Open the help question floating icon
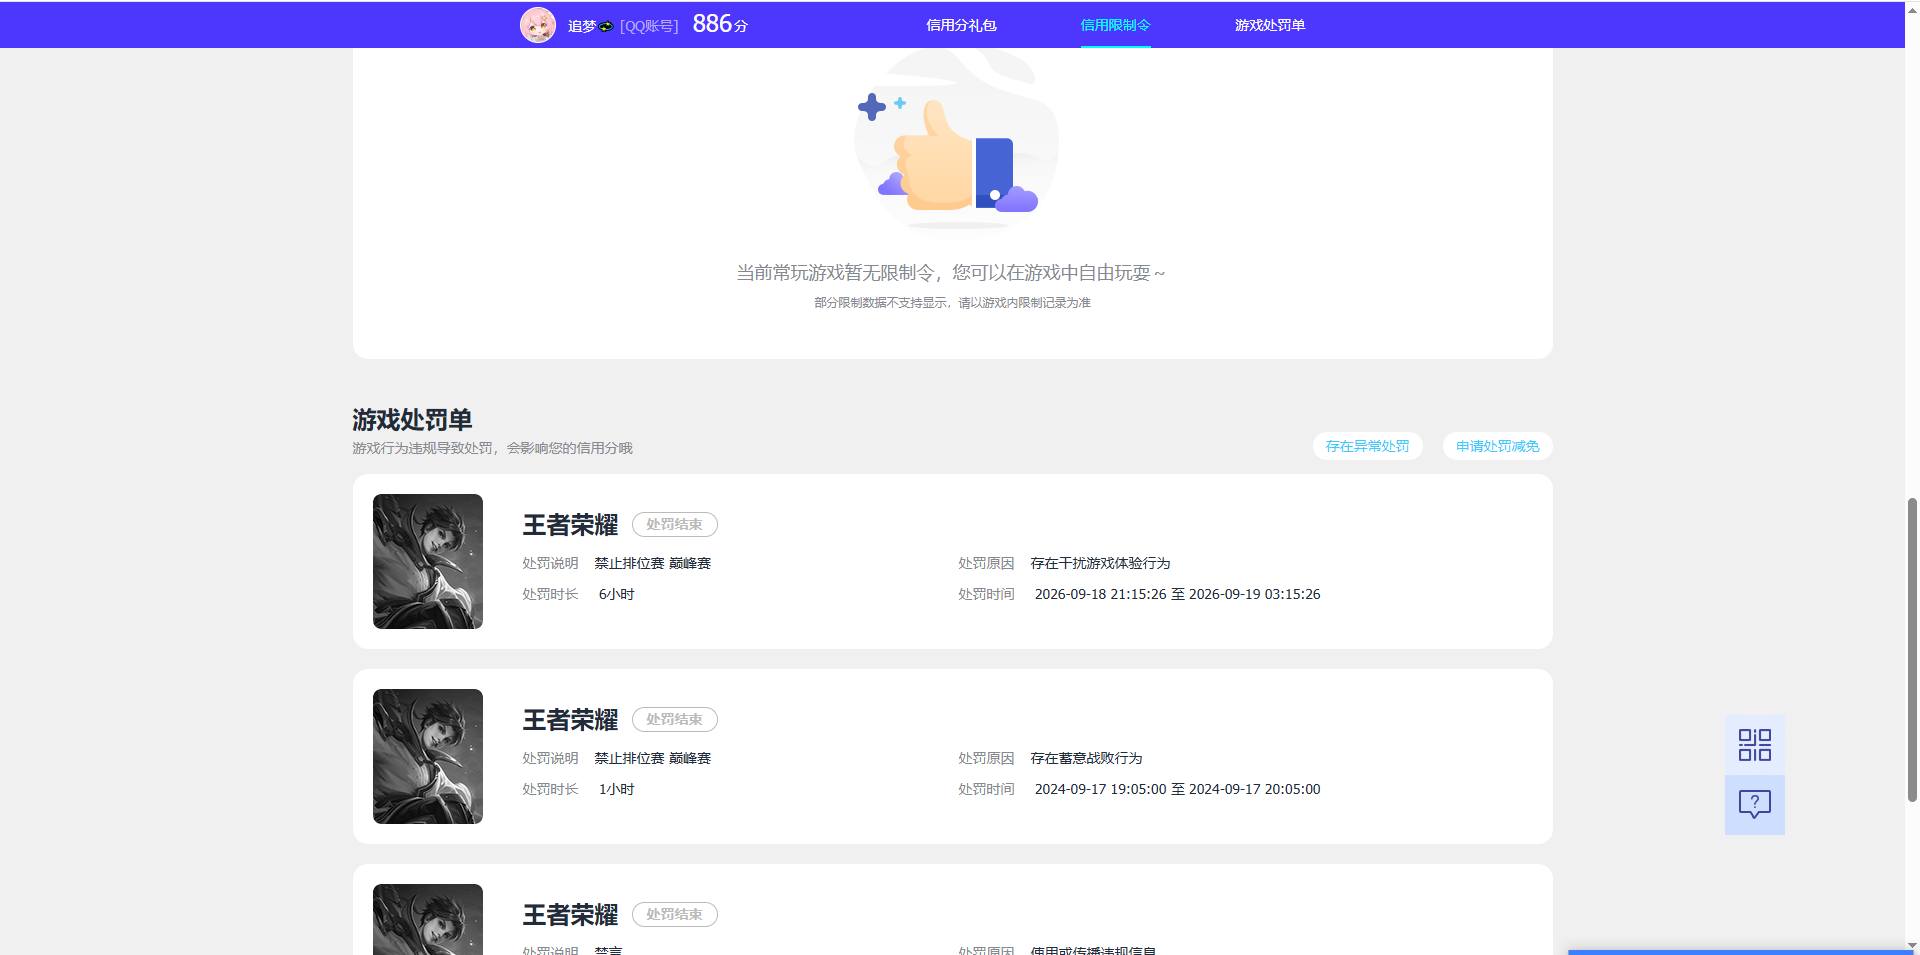This screenshot has width=1920, height=955. click(x=1754, y=805)
